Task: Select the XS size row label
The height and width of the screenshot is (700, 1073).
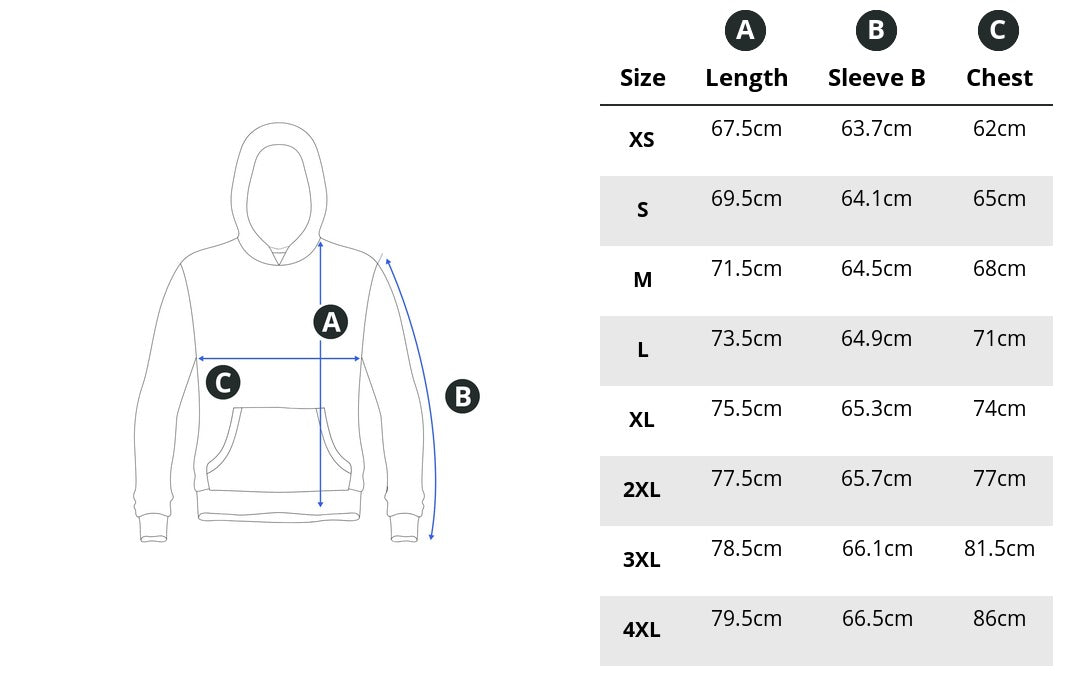Action: (642, 140)
